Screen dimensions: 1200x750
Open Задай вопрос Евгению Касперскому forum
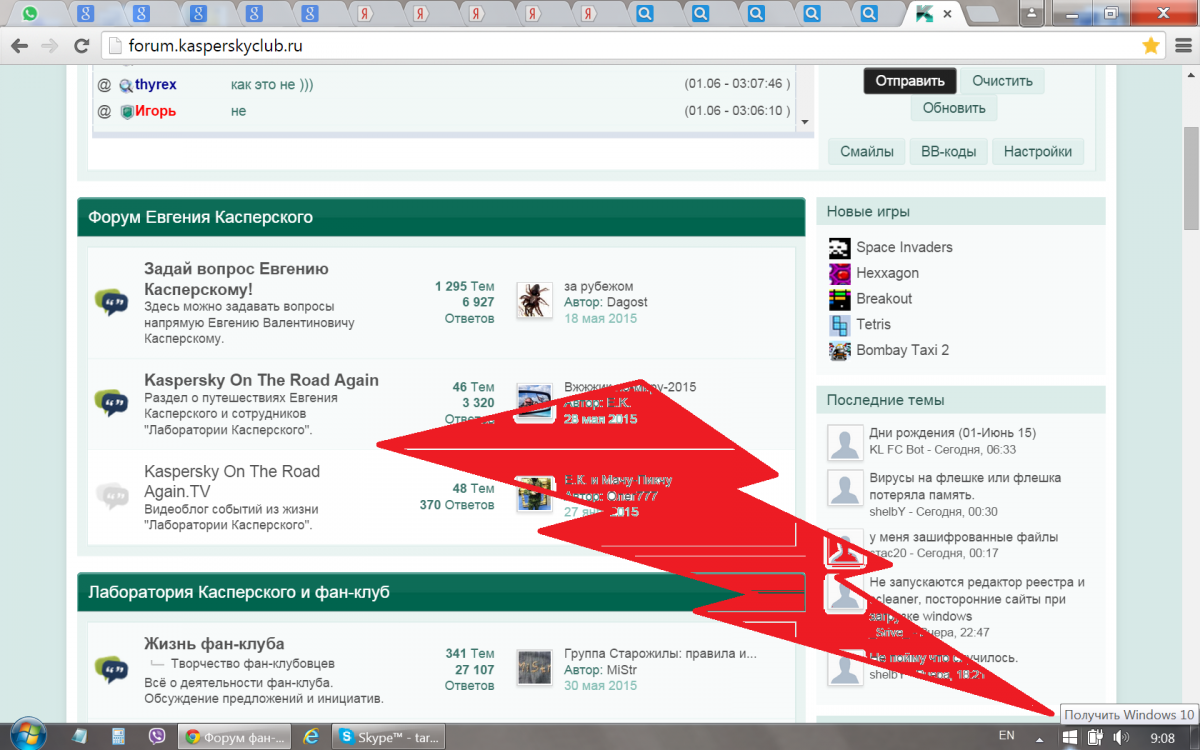coord(236,279)
